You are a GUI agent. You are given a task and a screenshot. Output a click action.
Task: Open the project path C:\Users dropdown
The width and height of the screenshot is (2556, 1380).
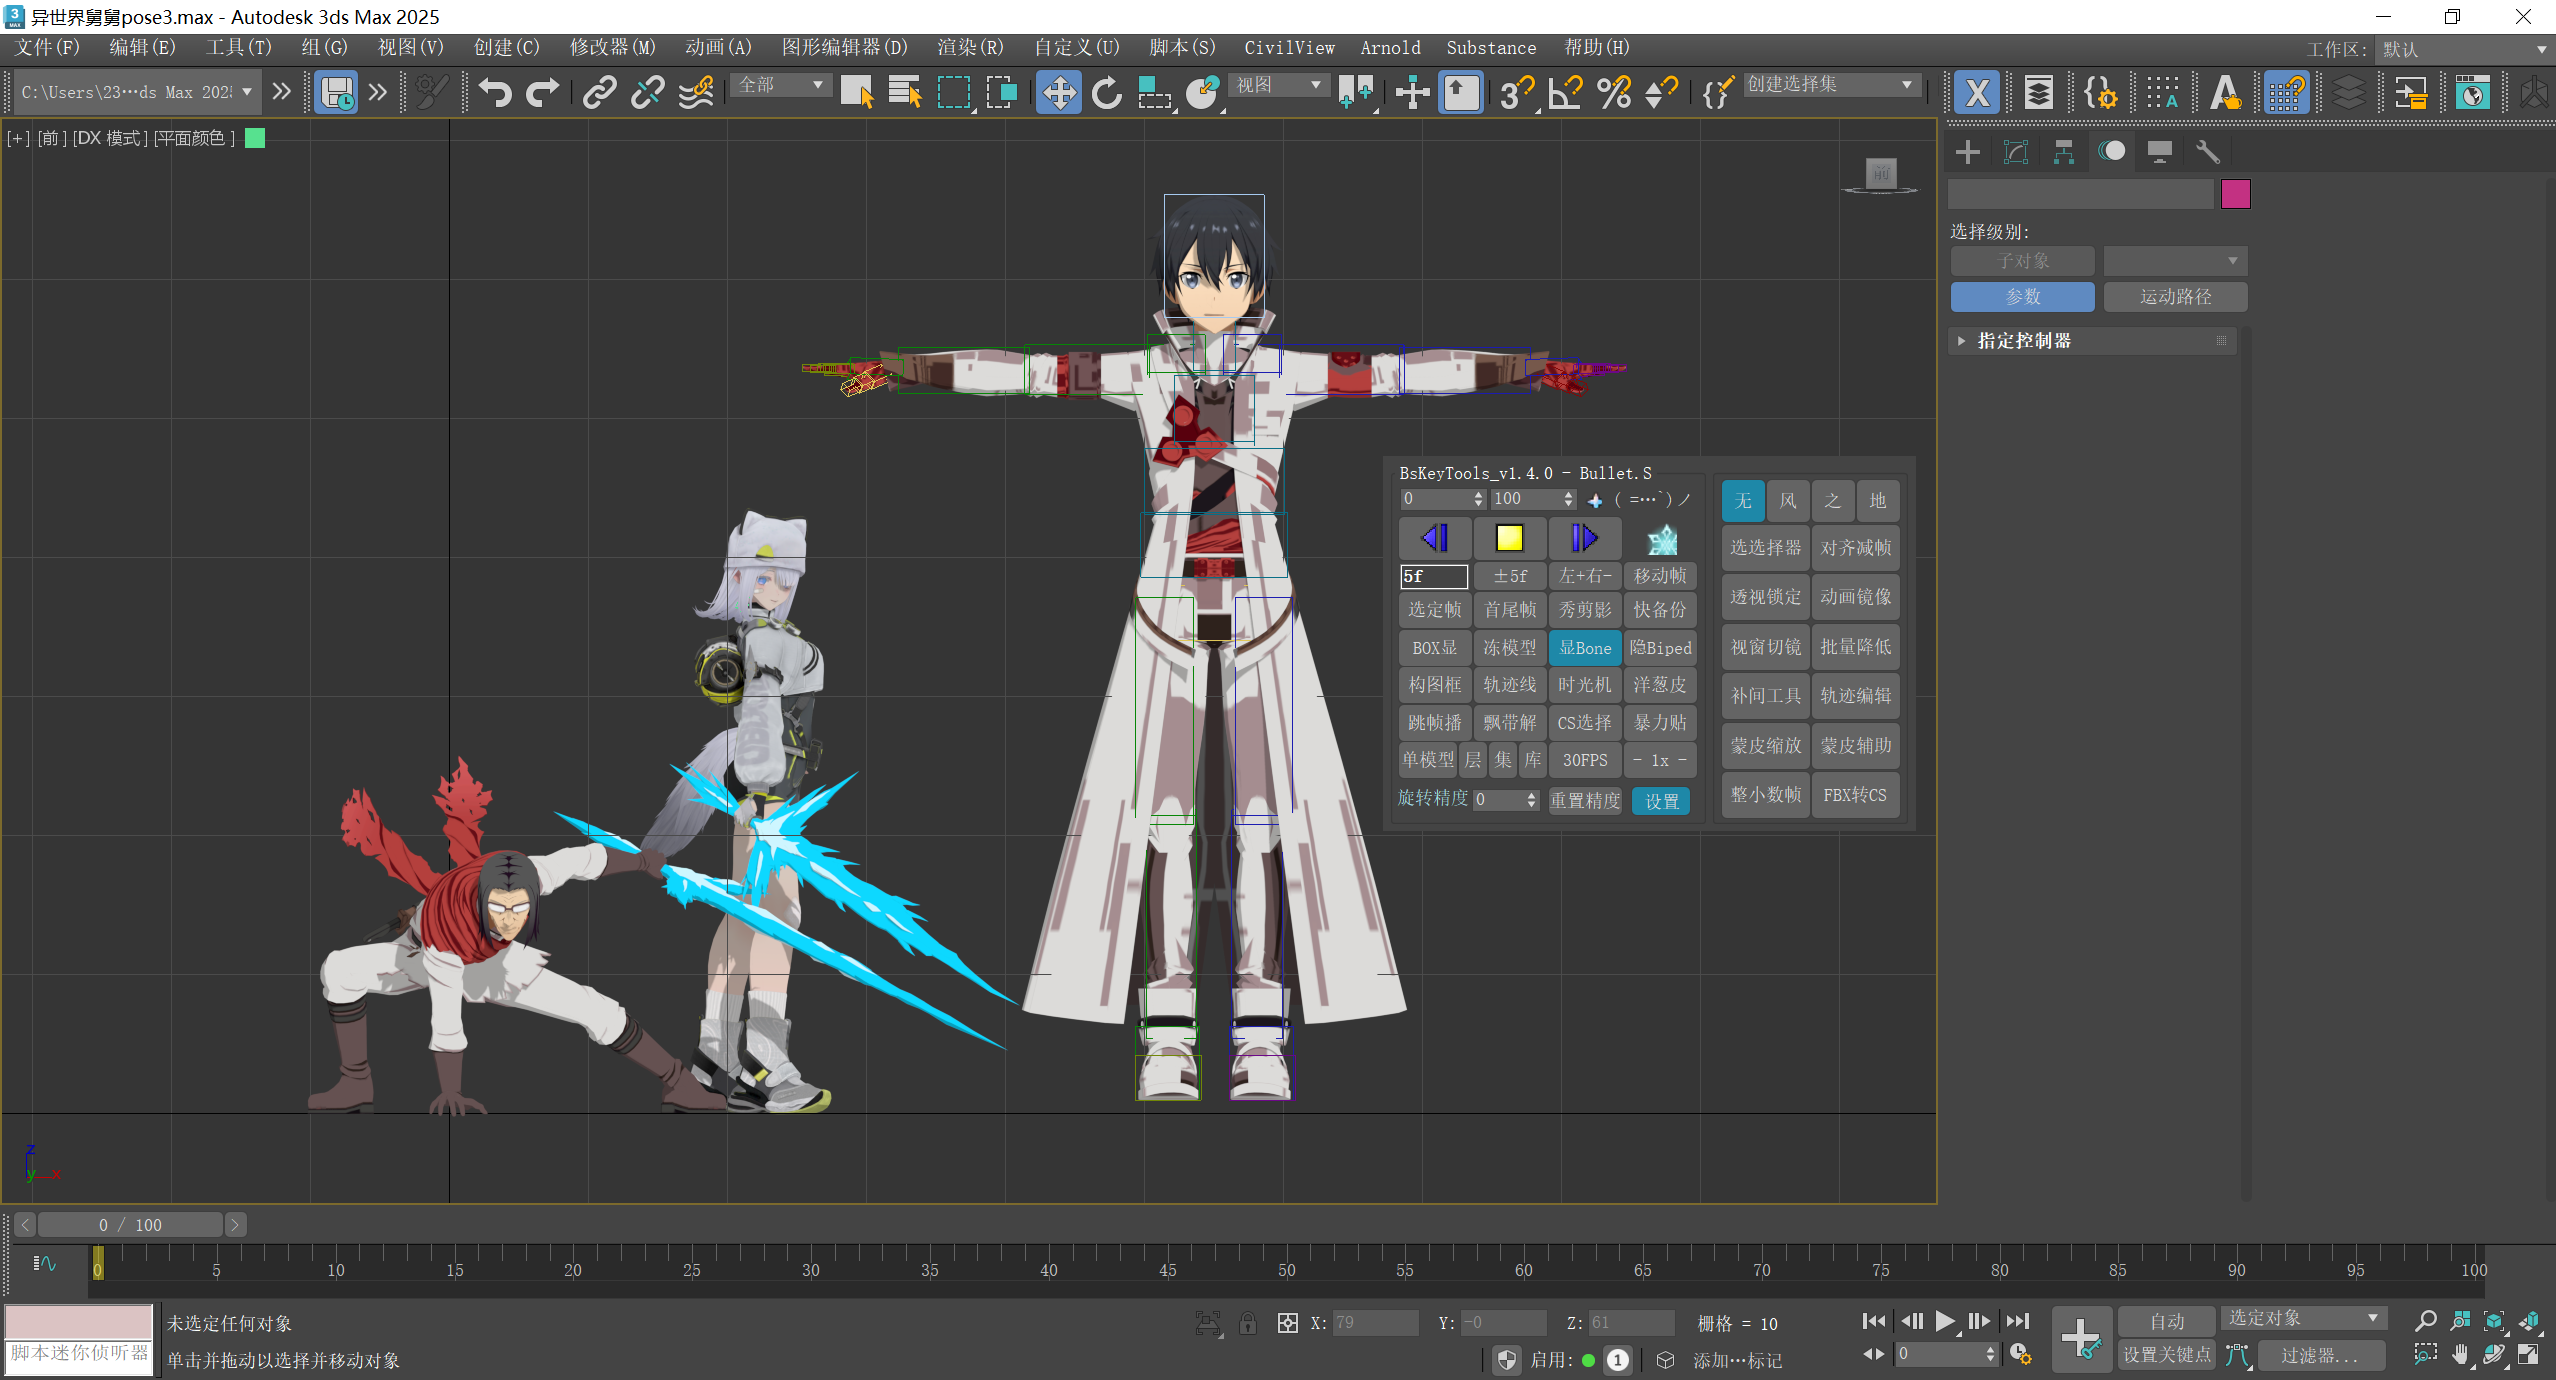tap(137, 92)
